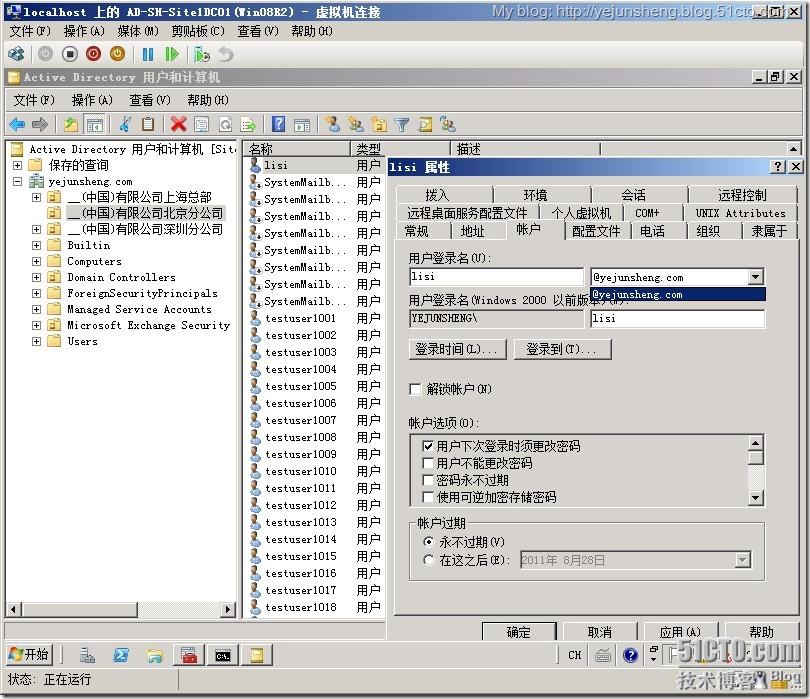Open the account expiry date dropdown
This screenshot has height=699, width=810.
pyautogui.click(x=743, y=560)
